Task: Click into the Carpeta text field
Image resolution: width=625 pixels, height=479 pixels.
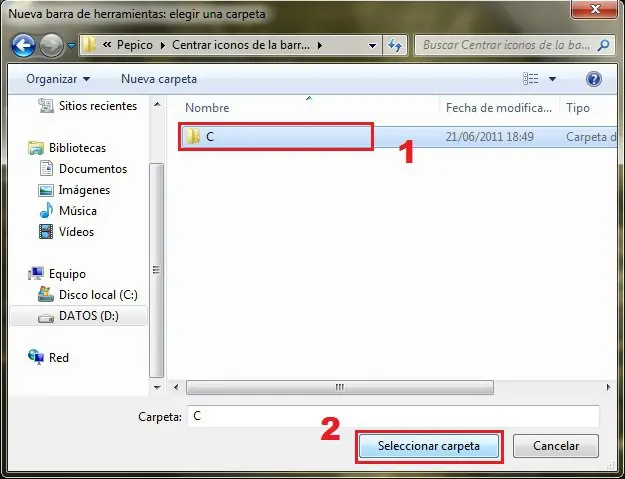Action: point(393,416)
